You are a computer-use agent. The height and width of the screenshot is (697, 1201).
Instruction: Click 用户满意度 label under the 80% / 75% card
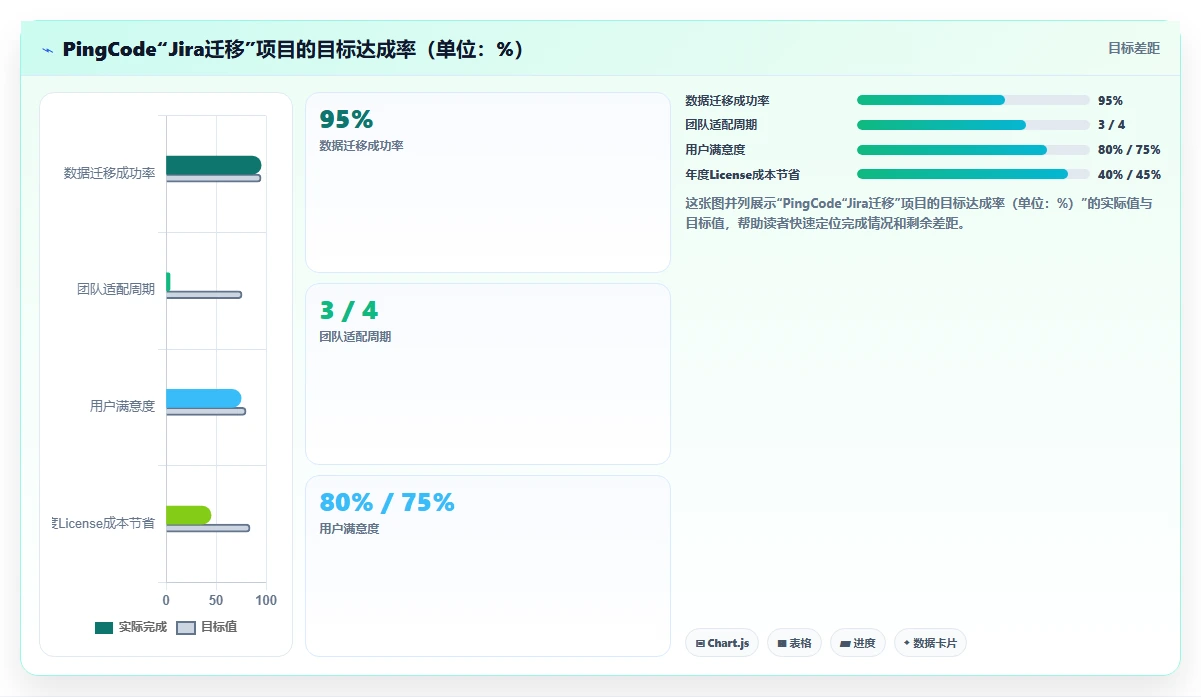click(349, 529)
